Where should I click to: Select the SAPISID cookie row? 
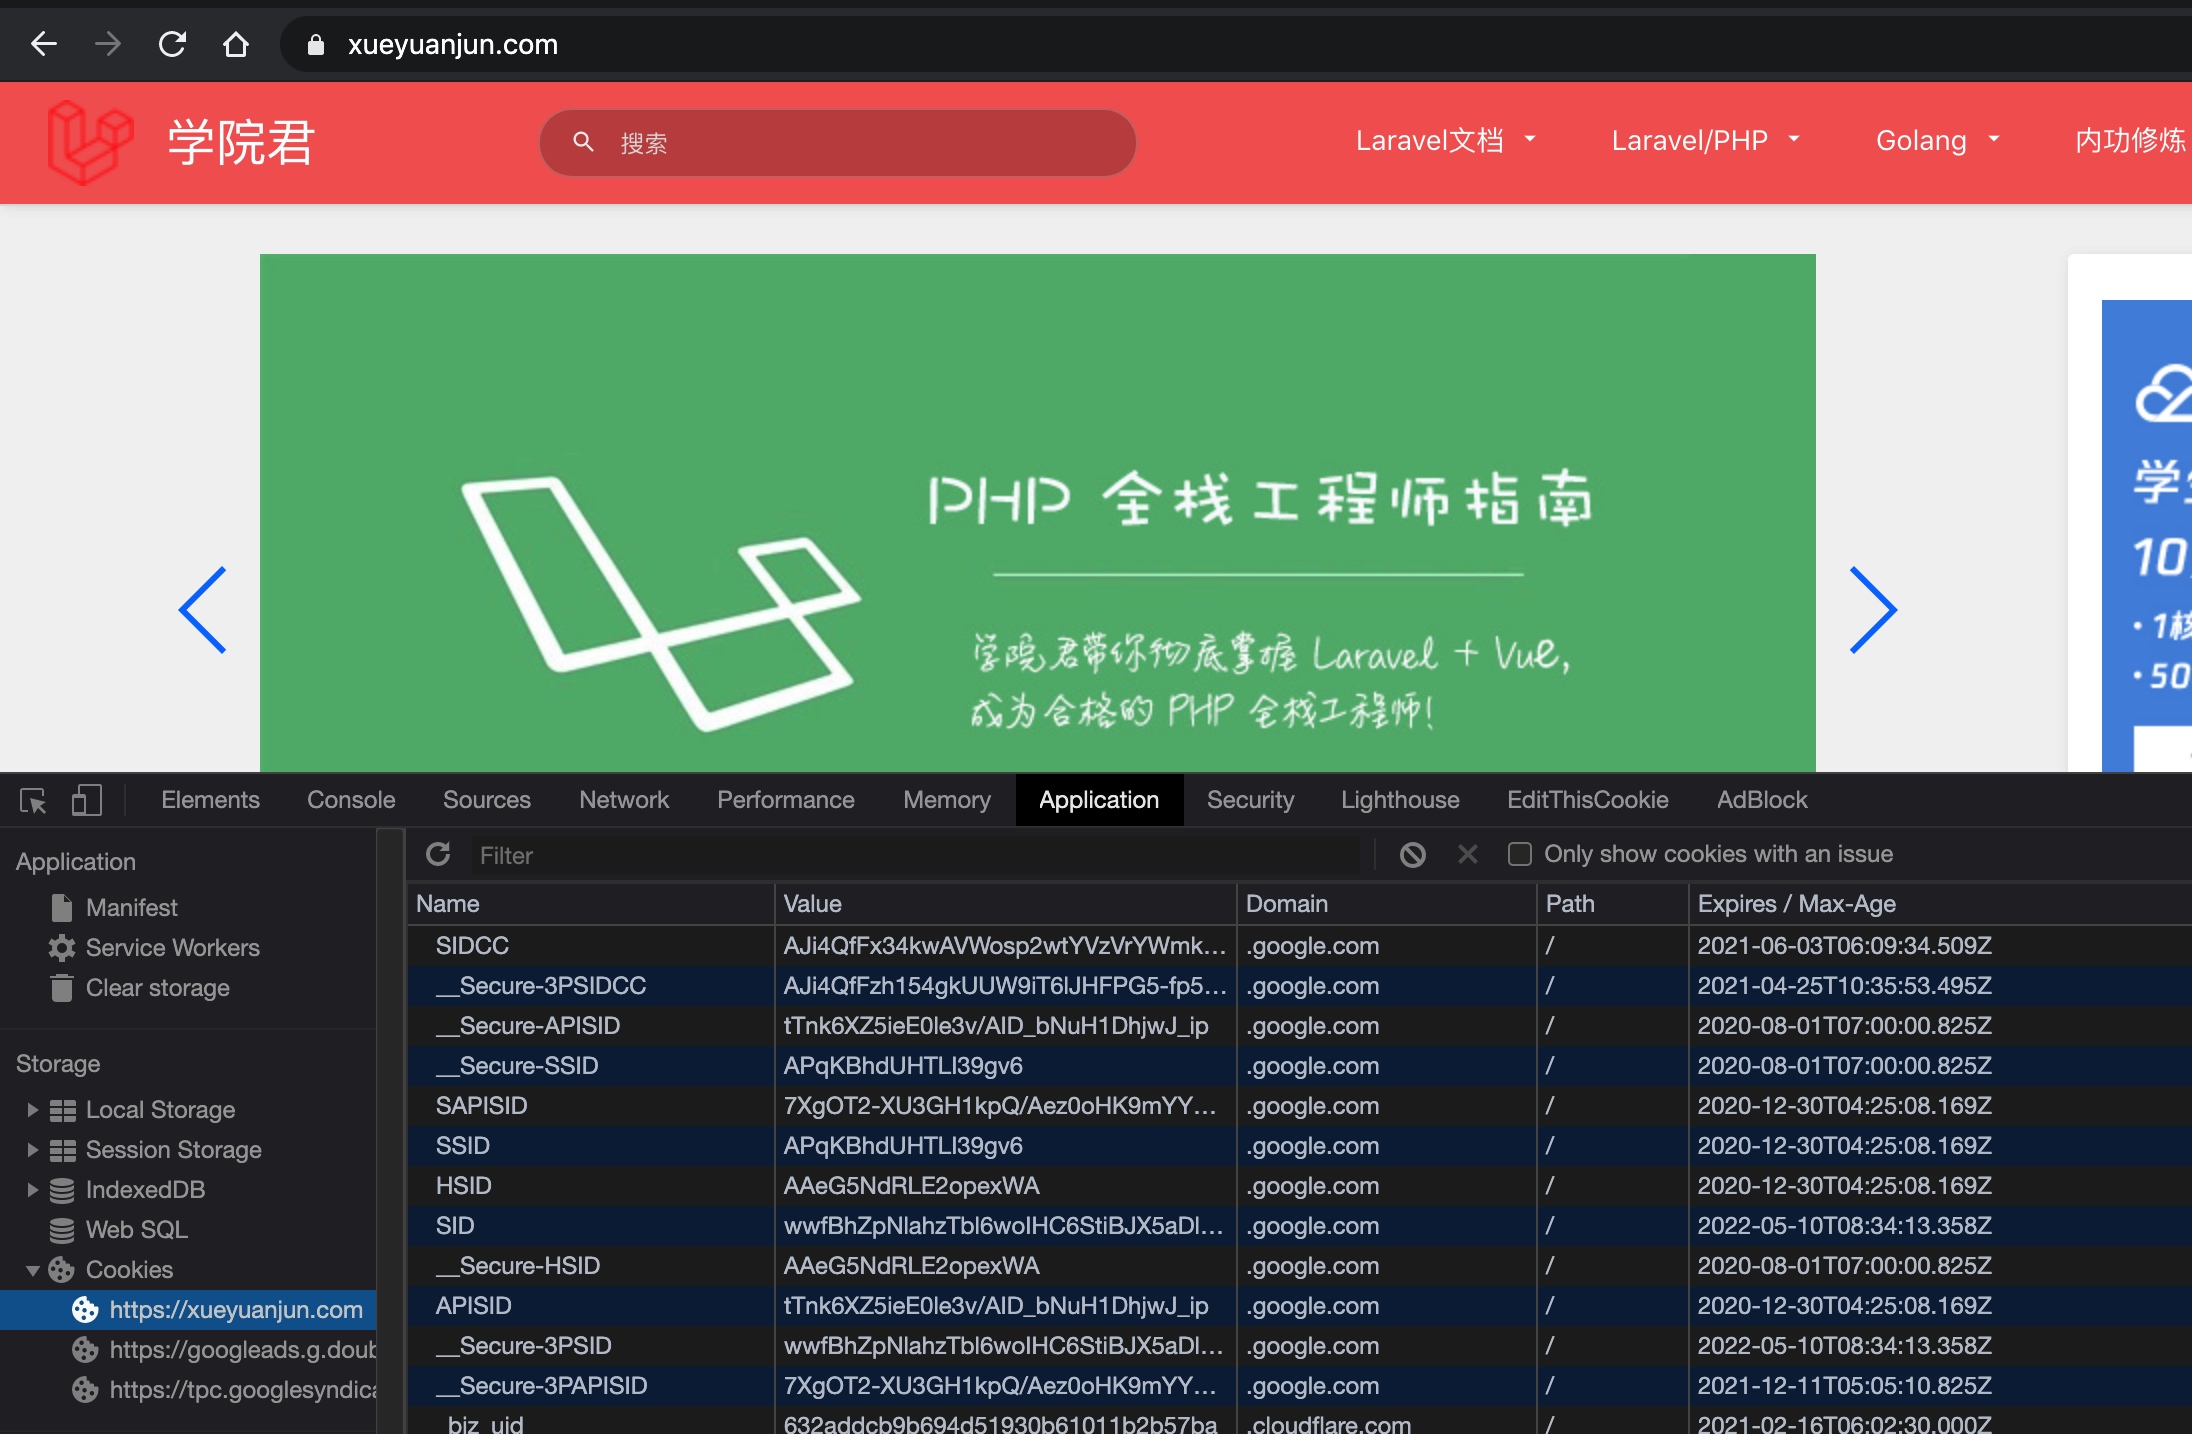click(x=1300, y=1106)
